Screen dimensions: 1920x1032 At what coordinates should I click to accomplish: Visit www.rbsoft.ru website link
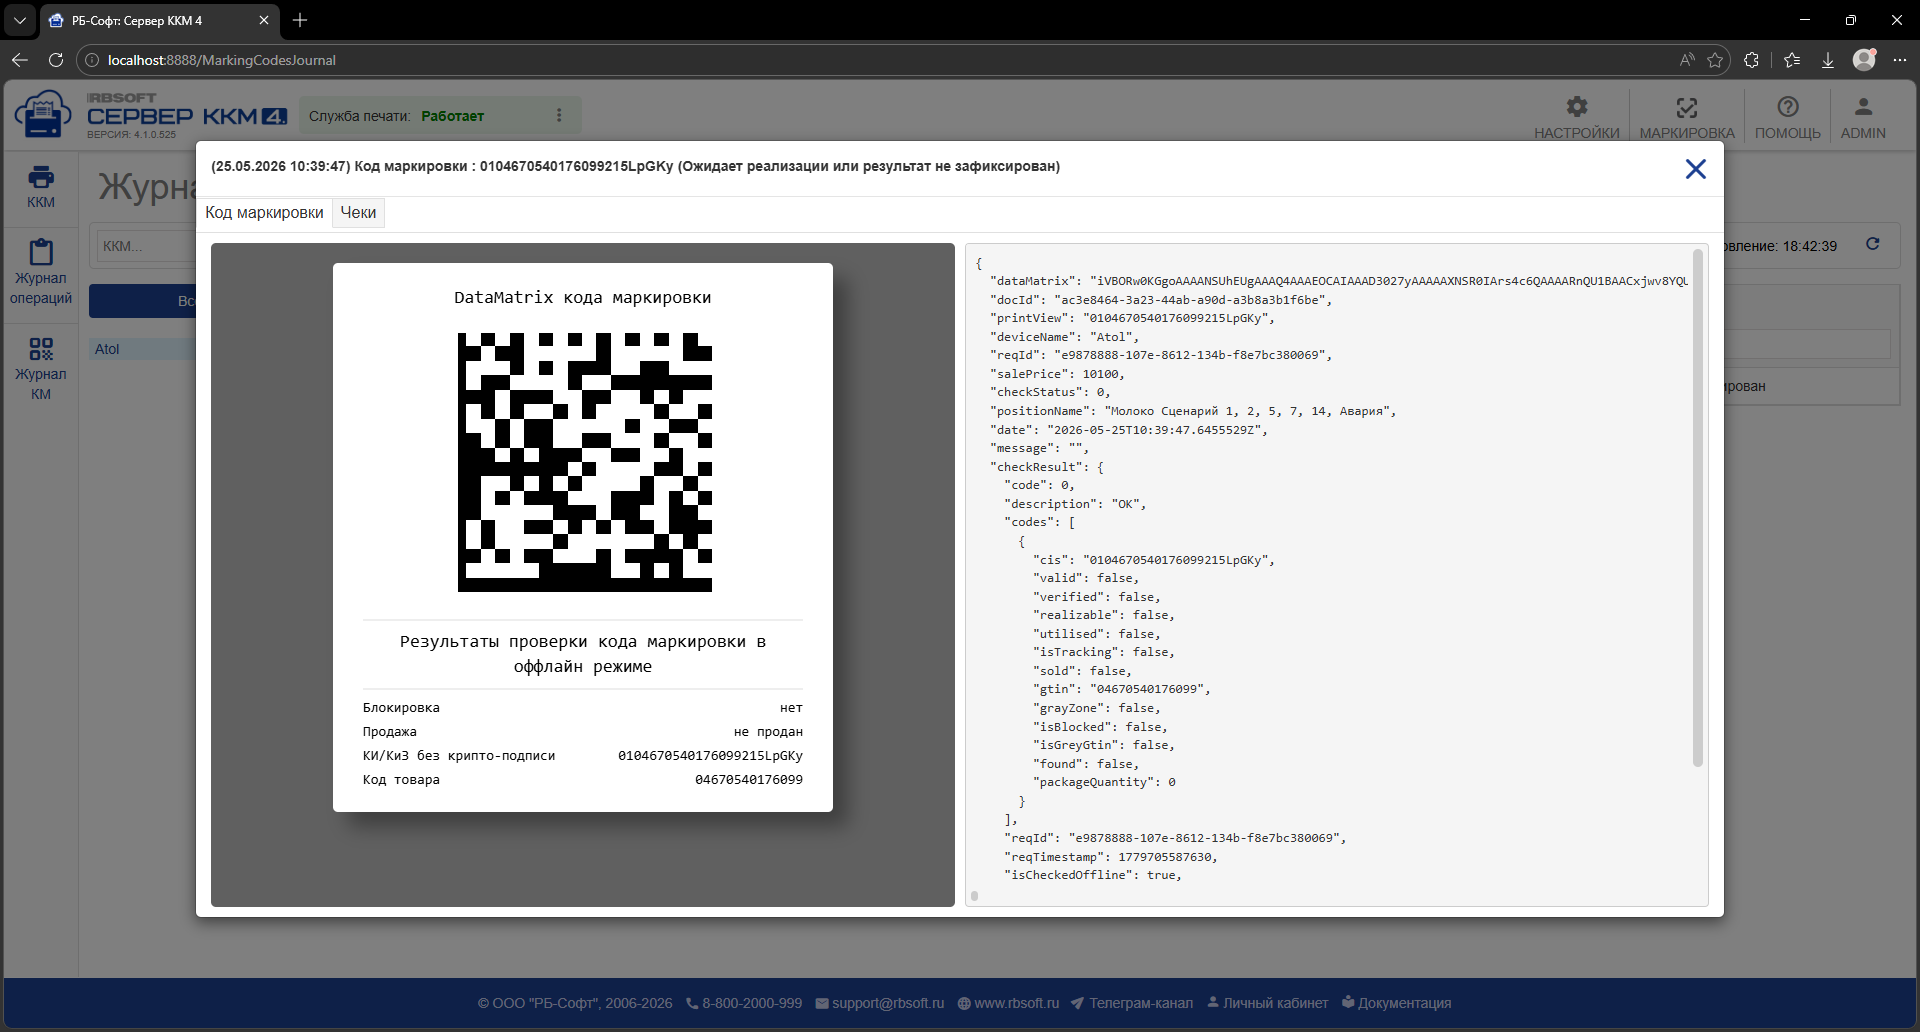coord(1008,1003)
